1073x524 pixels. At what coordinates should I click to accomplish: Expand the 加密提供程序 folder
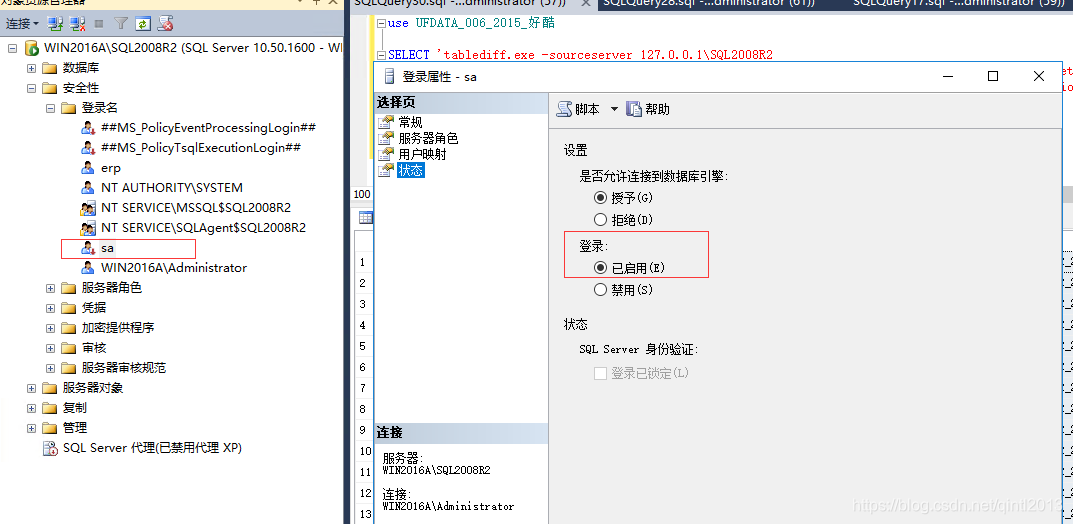[x=51, y=328]
